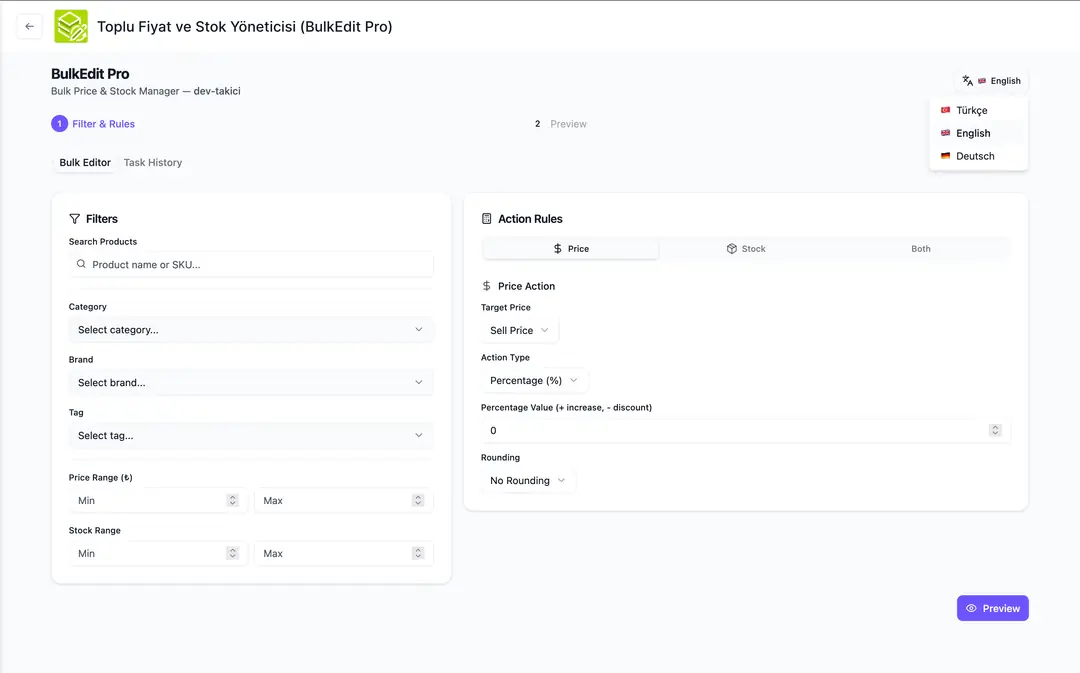Focus the Price Range Min field

(150, 500)
